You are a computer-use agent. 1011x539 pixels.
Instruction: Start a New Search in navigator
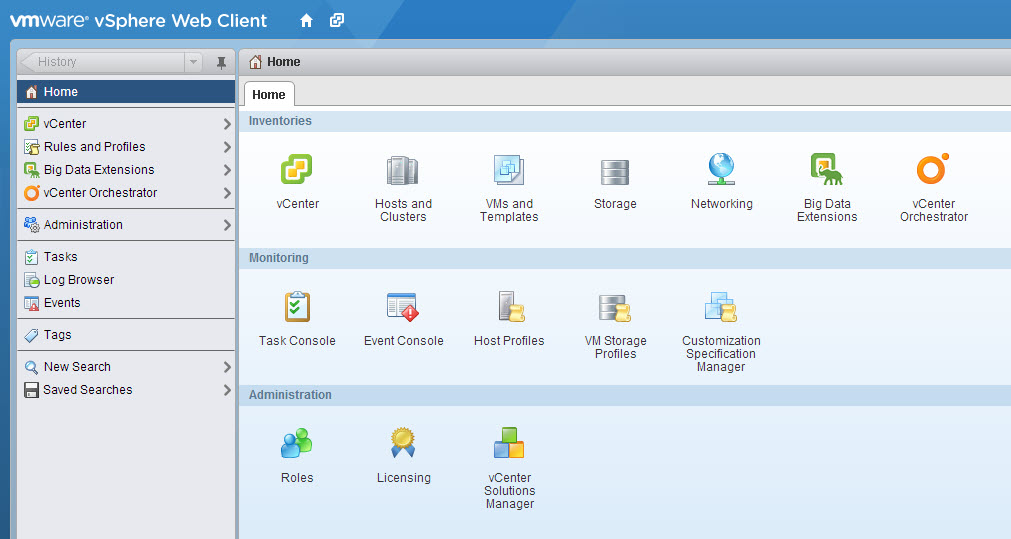[126, 367]
